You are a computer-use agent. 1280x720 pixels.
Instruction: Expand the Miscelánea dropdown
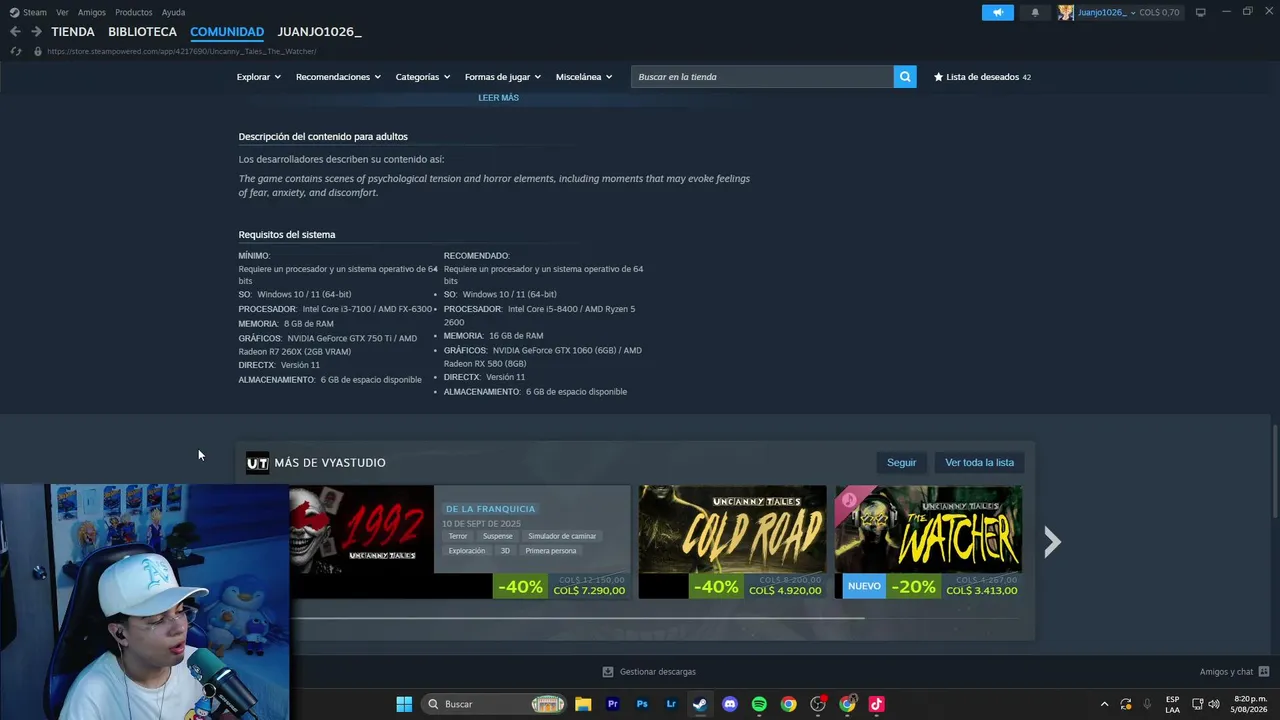point(584,77)
